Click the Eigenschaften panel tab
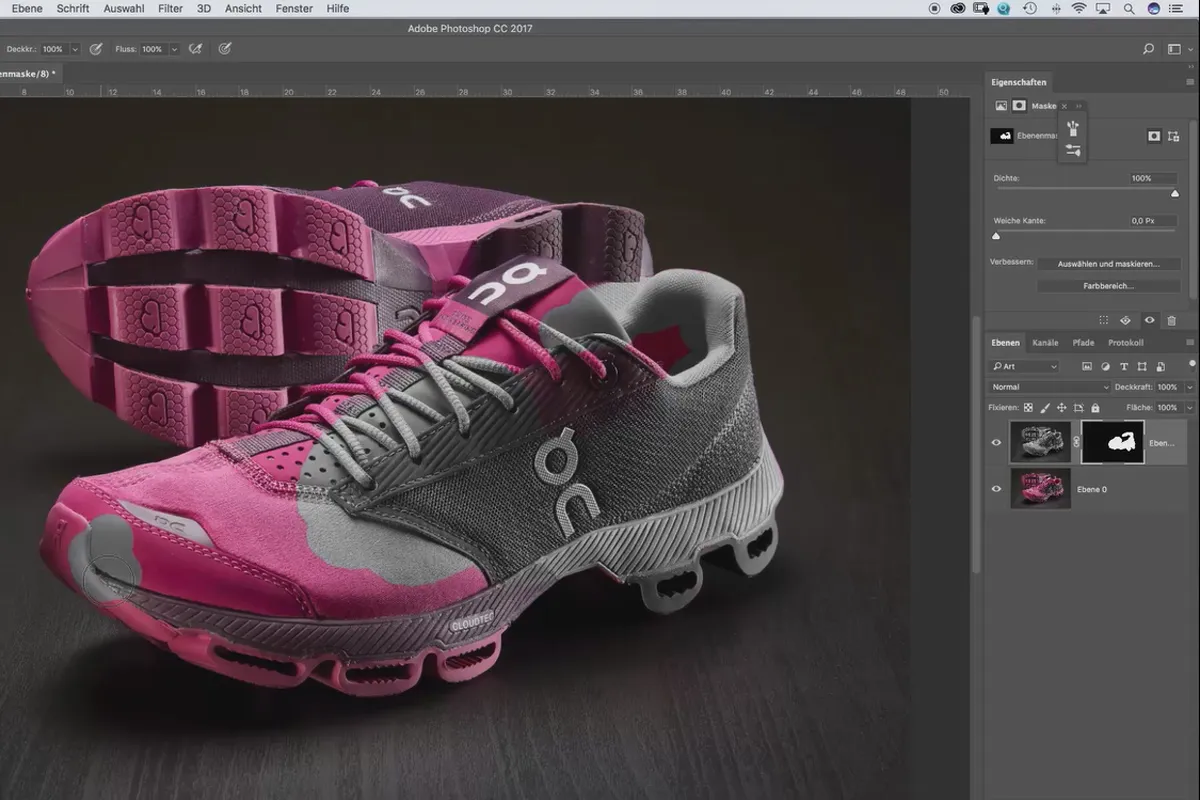This screenshot has width=1200, height=800. pos(1019,82)
